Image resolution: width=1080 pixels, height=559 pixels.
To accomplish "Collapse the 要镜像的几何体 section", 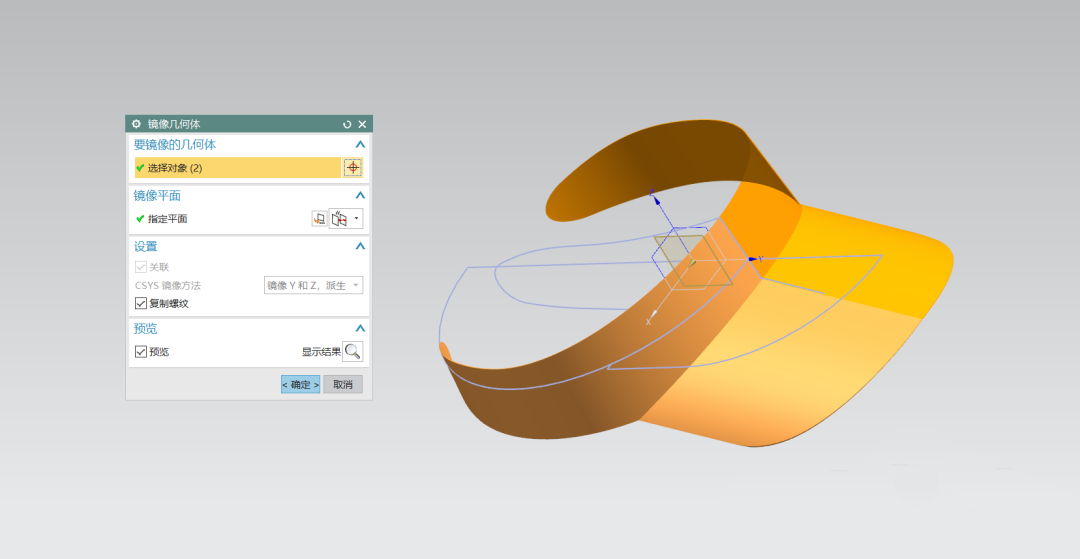I will pos(360,145).
